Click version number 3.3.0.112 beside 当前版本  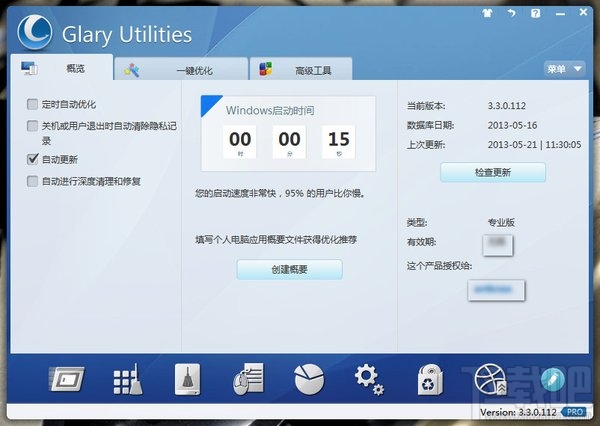click(x=507, y=106)
